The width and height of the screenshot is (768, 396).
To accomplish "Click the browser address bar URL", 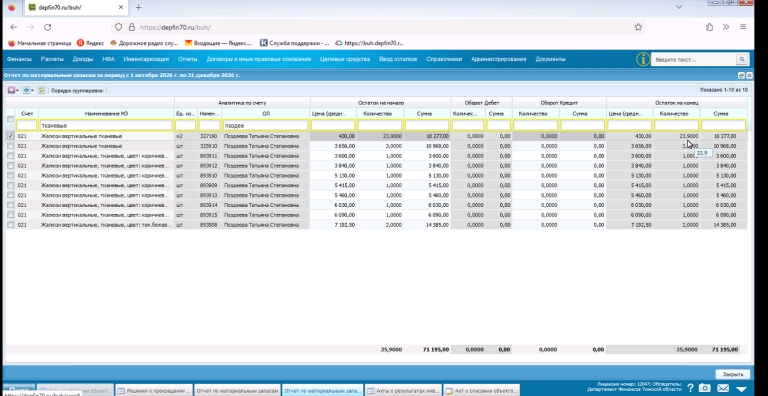I will coord(175,27).
